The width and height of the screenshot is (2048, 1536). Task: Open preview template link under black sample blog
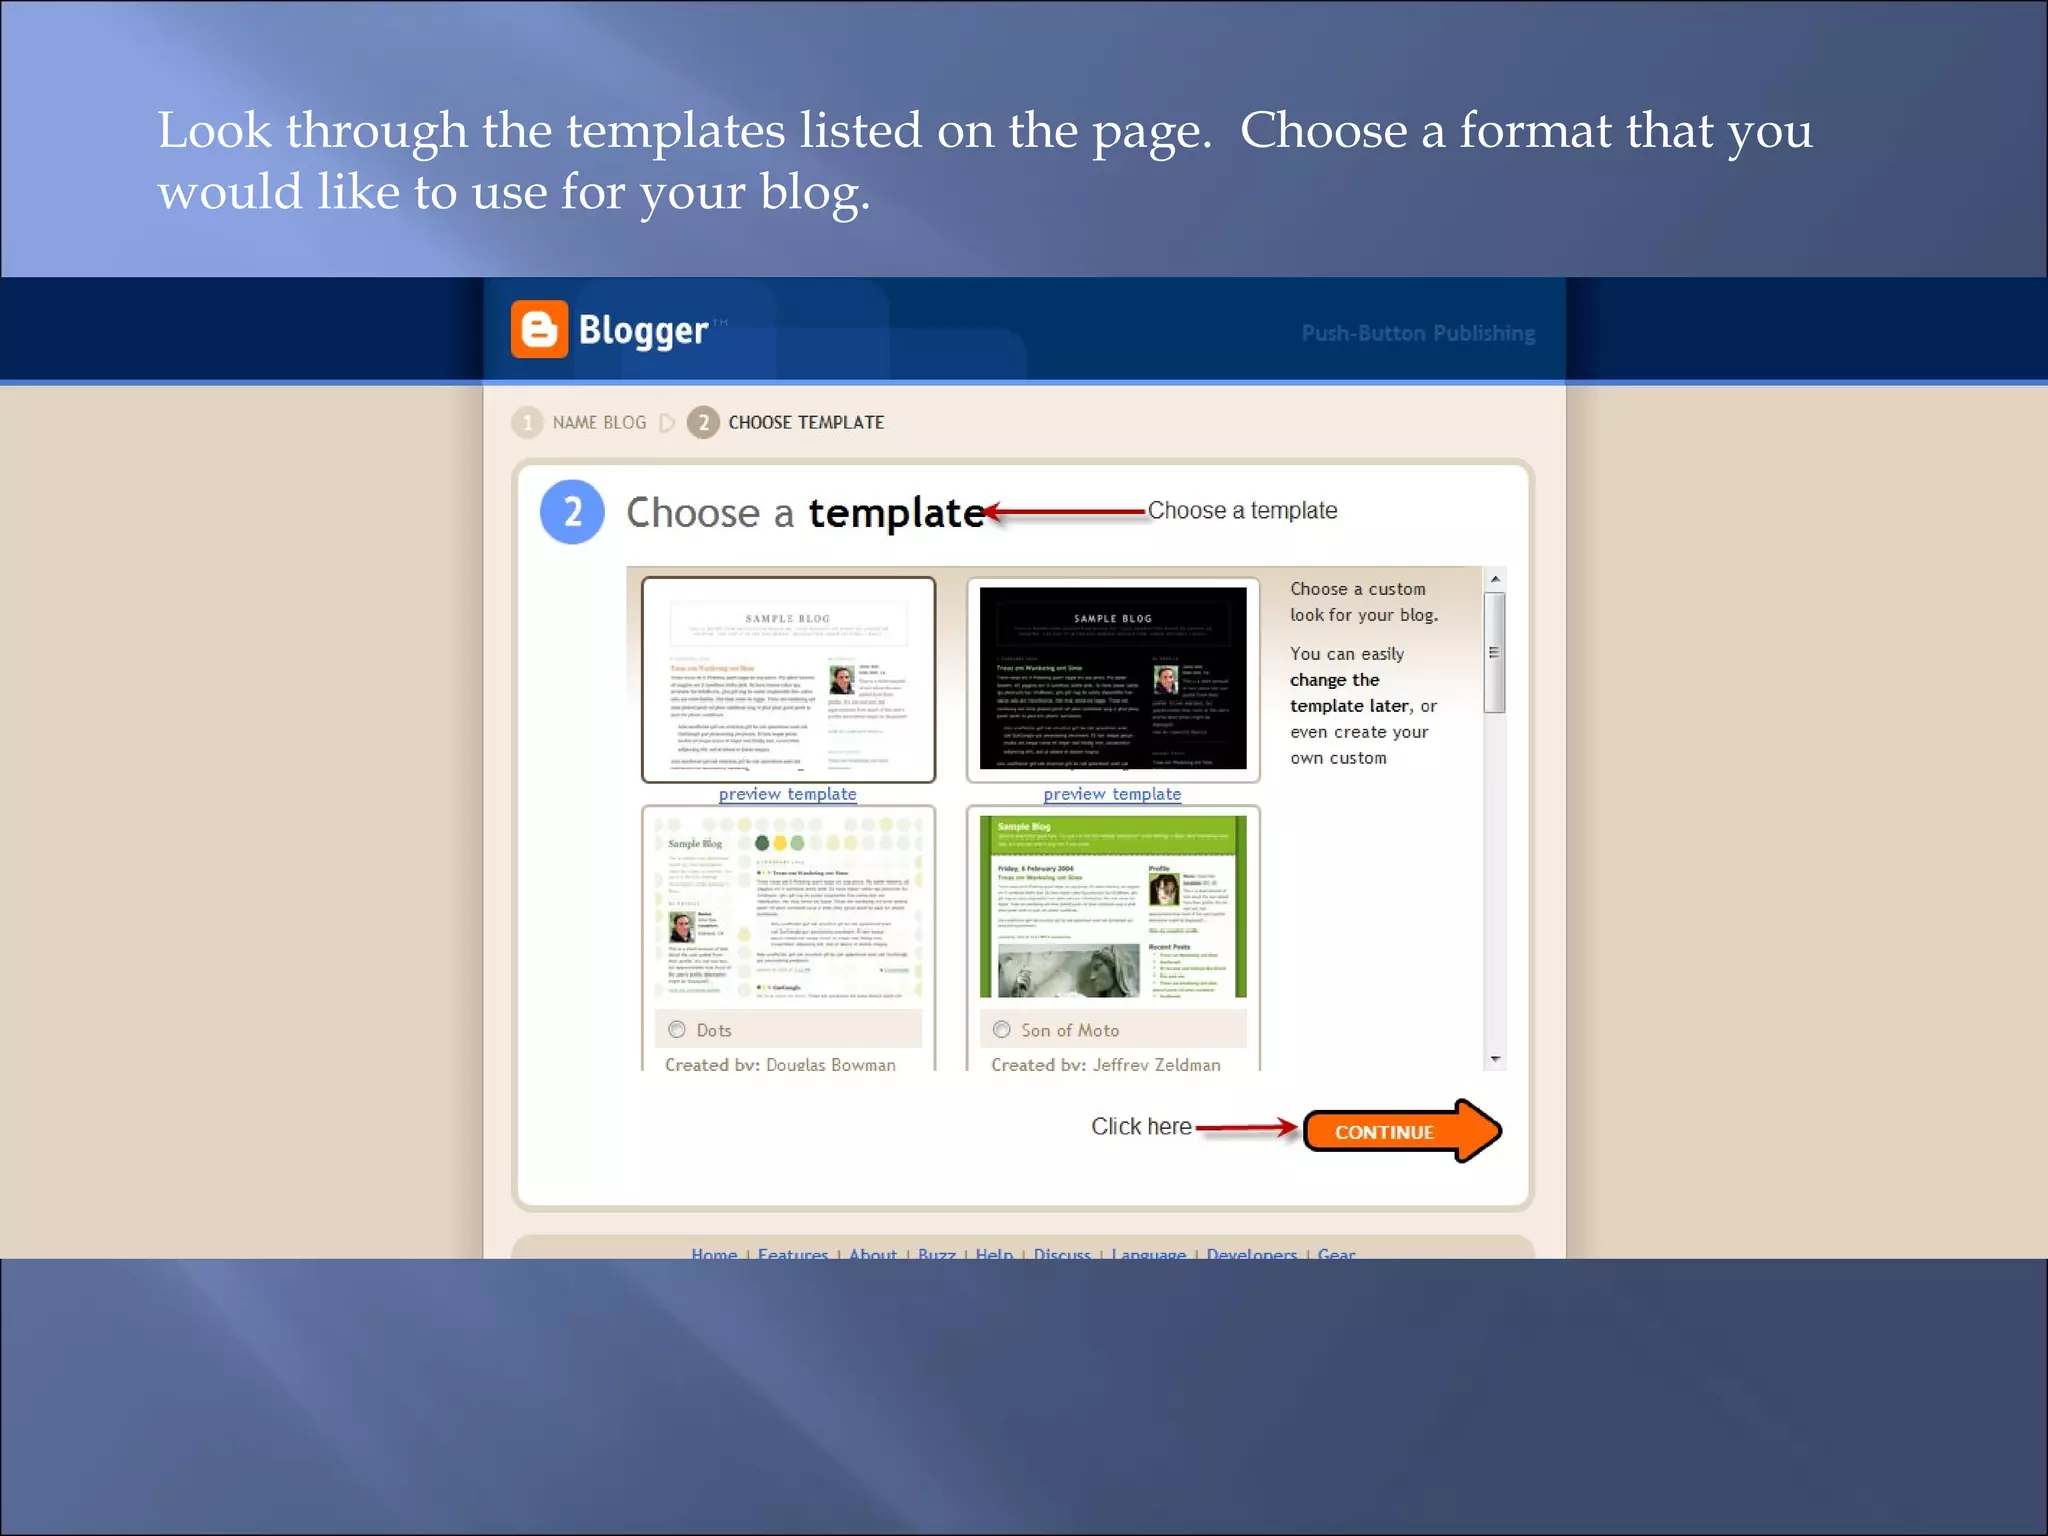(x=1112, y=794)
